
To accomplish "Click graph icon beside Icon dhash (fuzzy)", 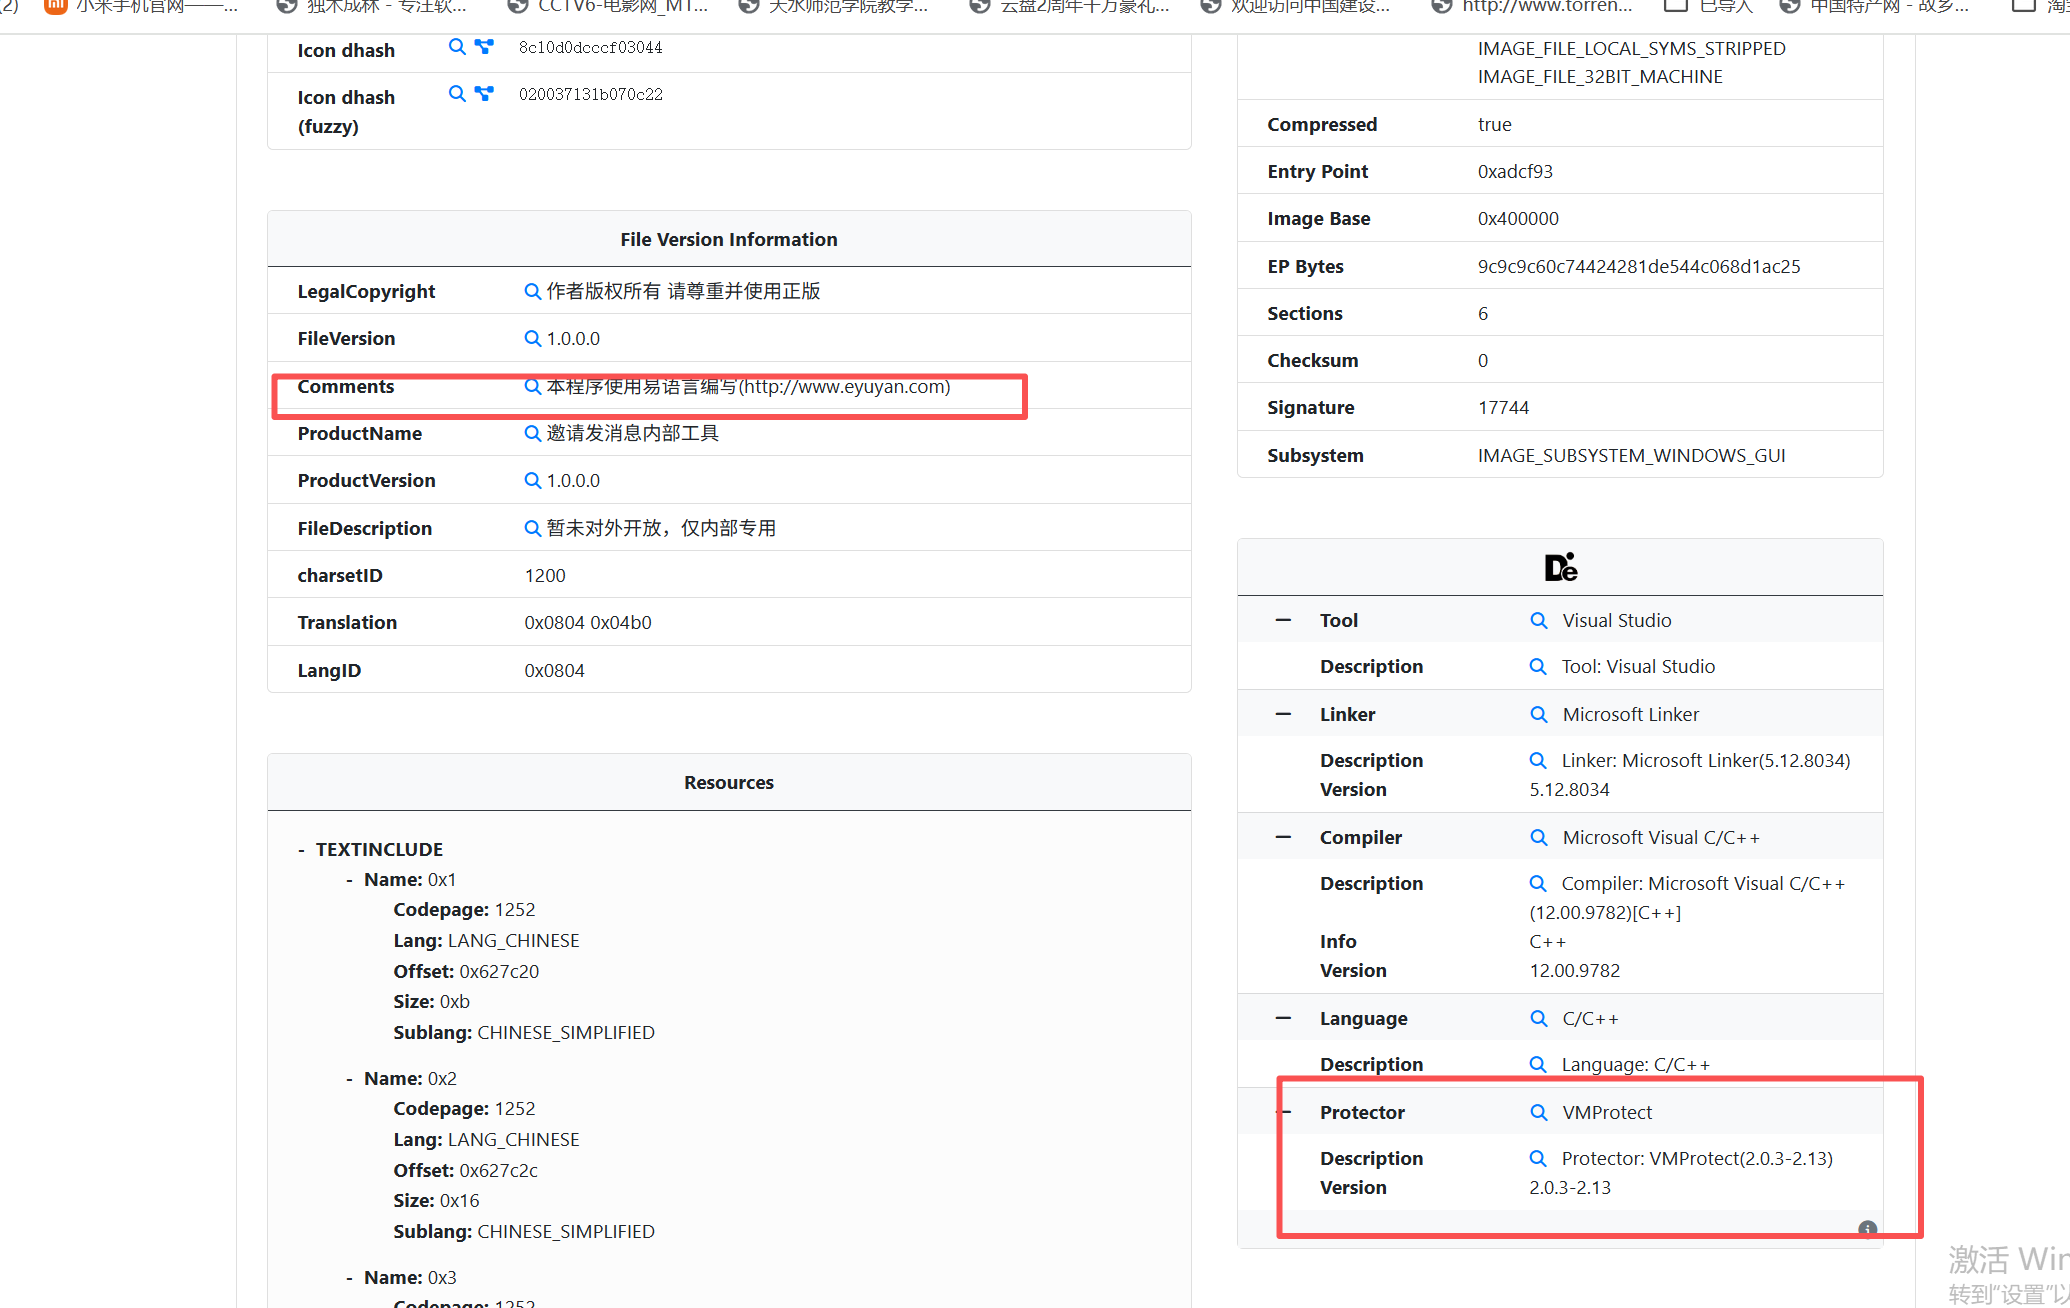I will pyautogui.click(x=484, y=93).
